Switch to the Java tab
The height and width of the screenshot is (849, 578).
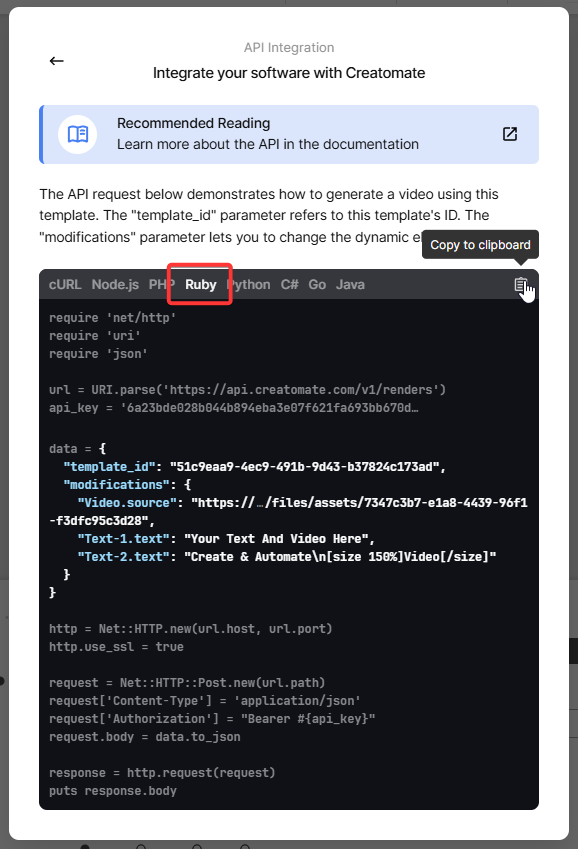[x=350, y=285]
